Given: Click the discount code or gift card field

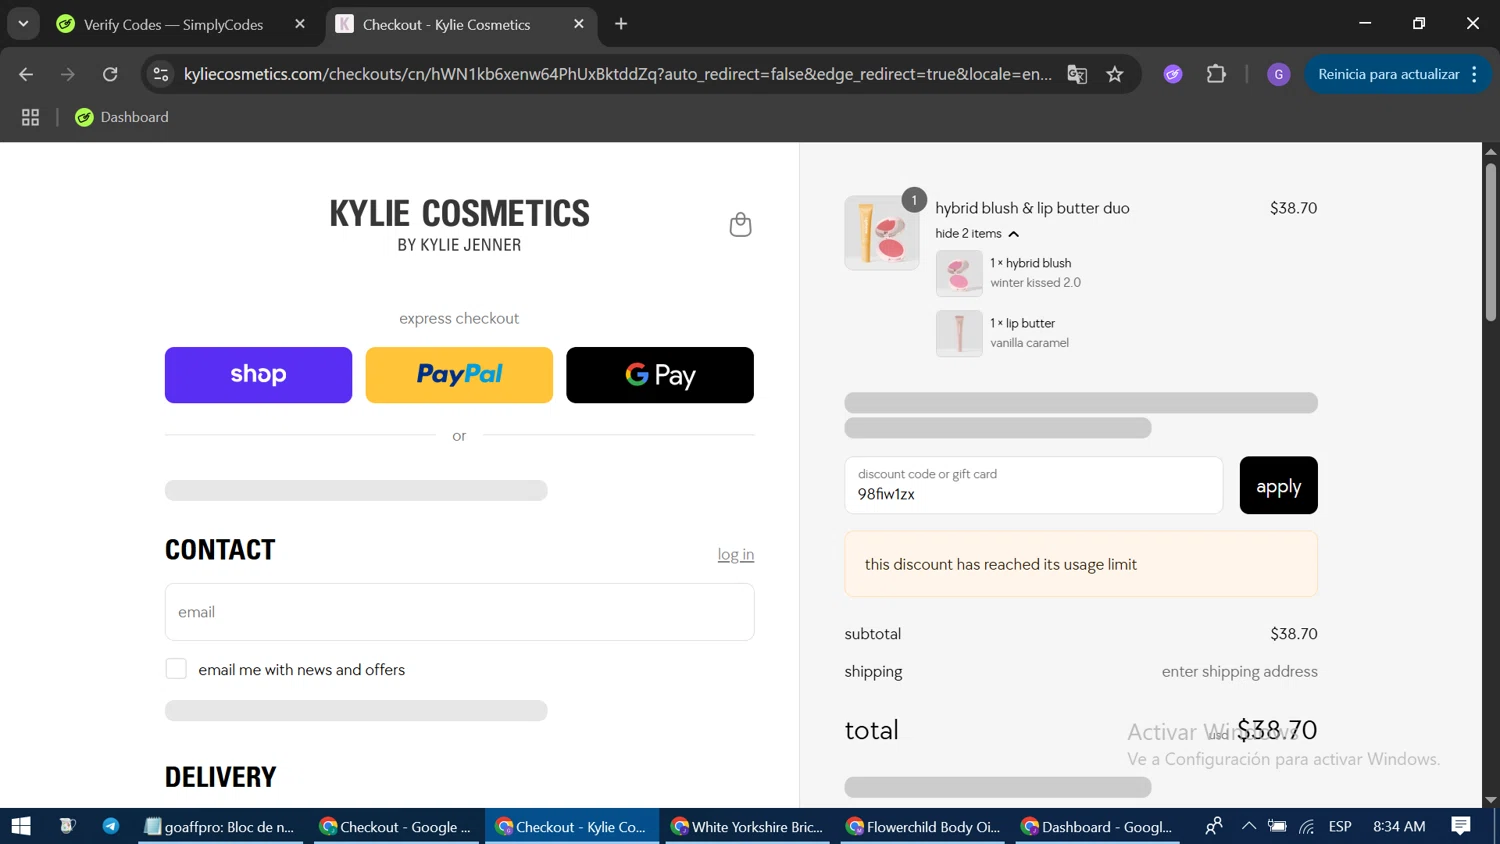Looking at the screenshot, I should click(1034, 486).
